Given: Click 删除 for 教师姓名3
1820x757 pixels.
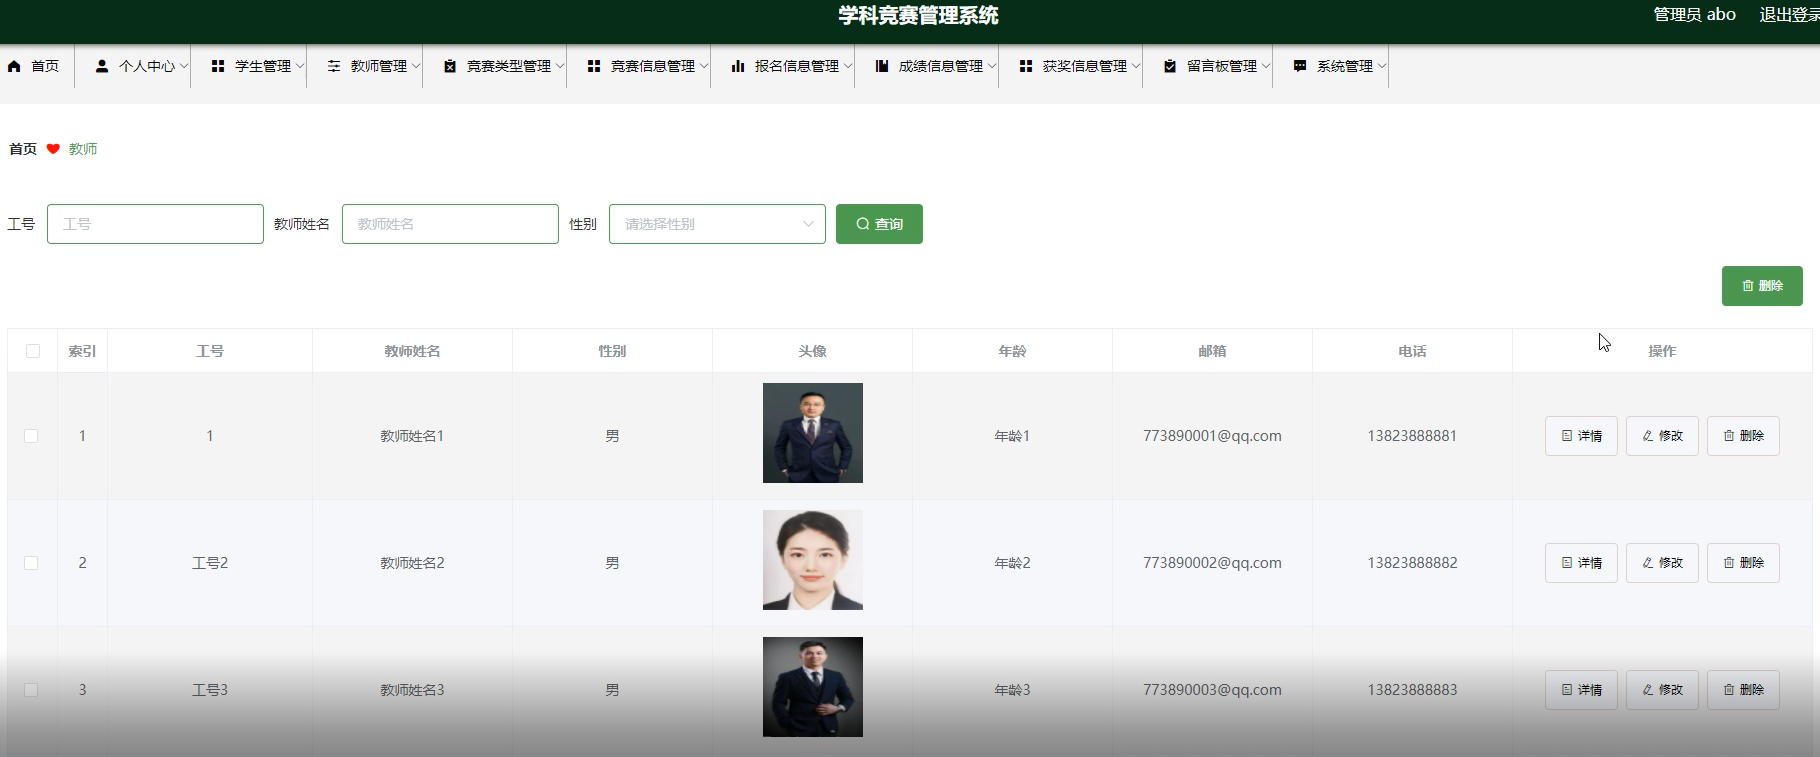Looking at the screenshot, I should click(1743, 690).
